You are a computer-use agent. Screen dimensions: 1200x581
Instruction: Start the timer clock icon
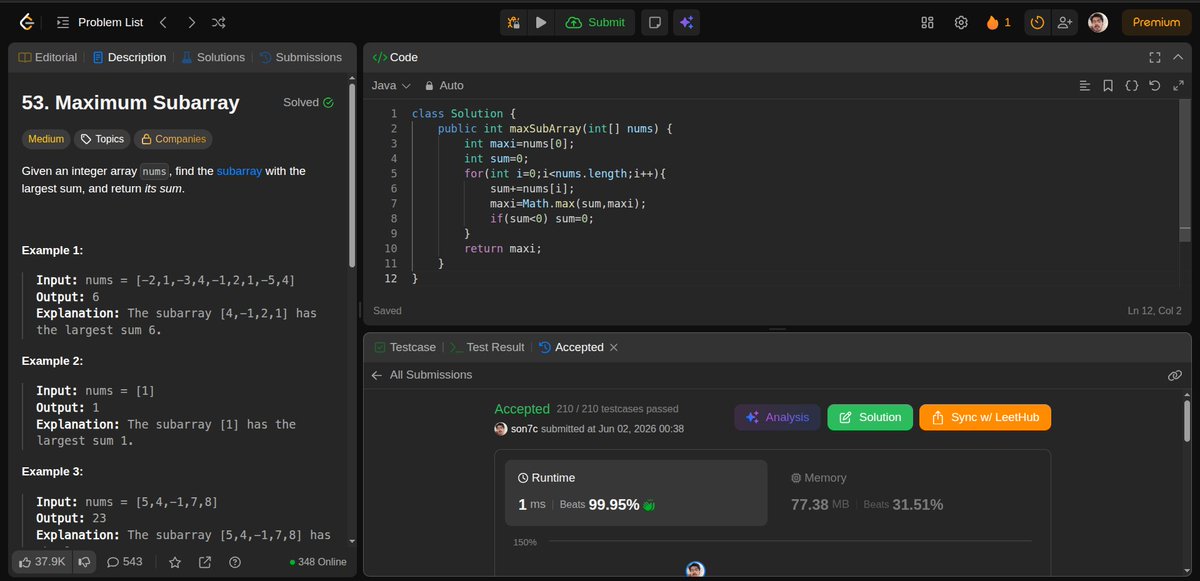pyautogui.click(x=1037, y=22)
